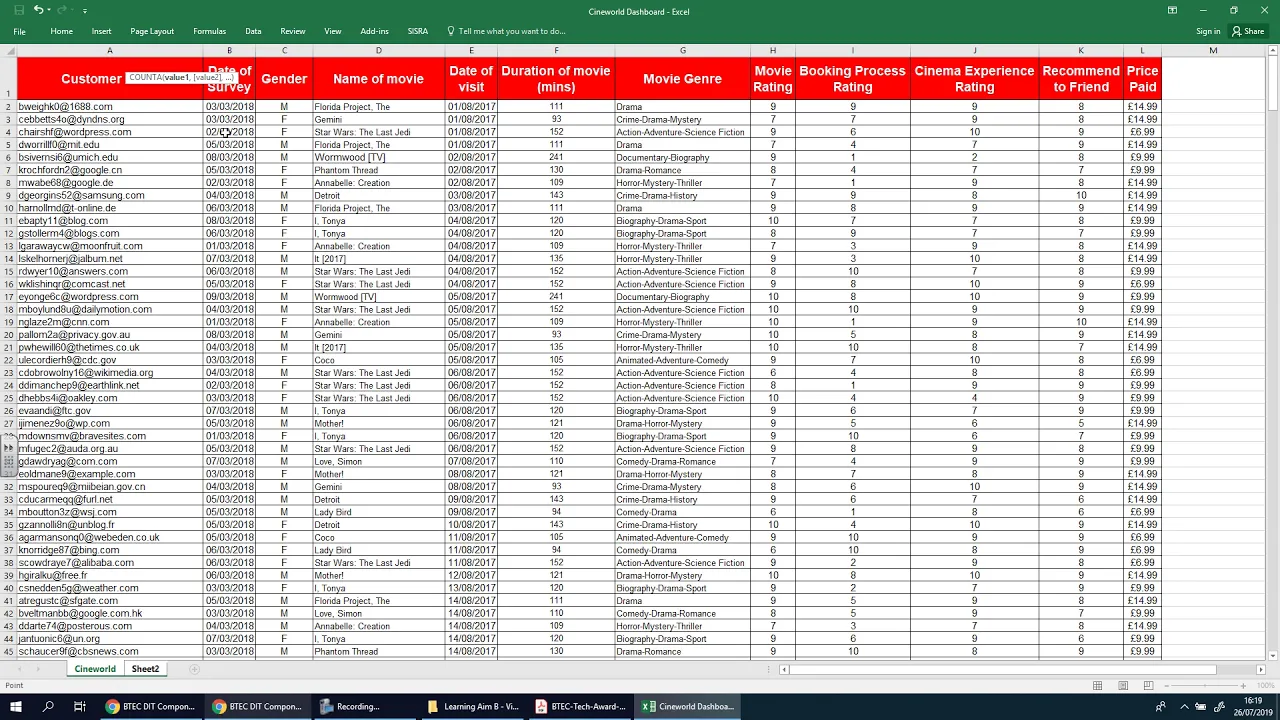The height and width of the screenshot is (720, 1280).
Task: Open the Review ribbon tab
Action: pos(293,31)
